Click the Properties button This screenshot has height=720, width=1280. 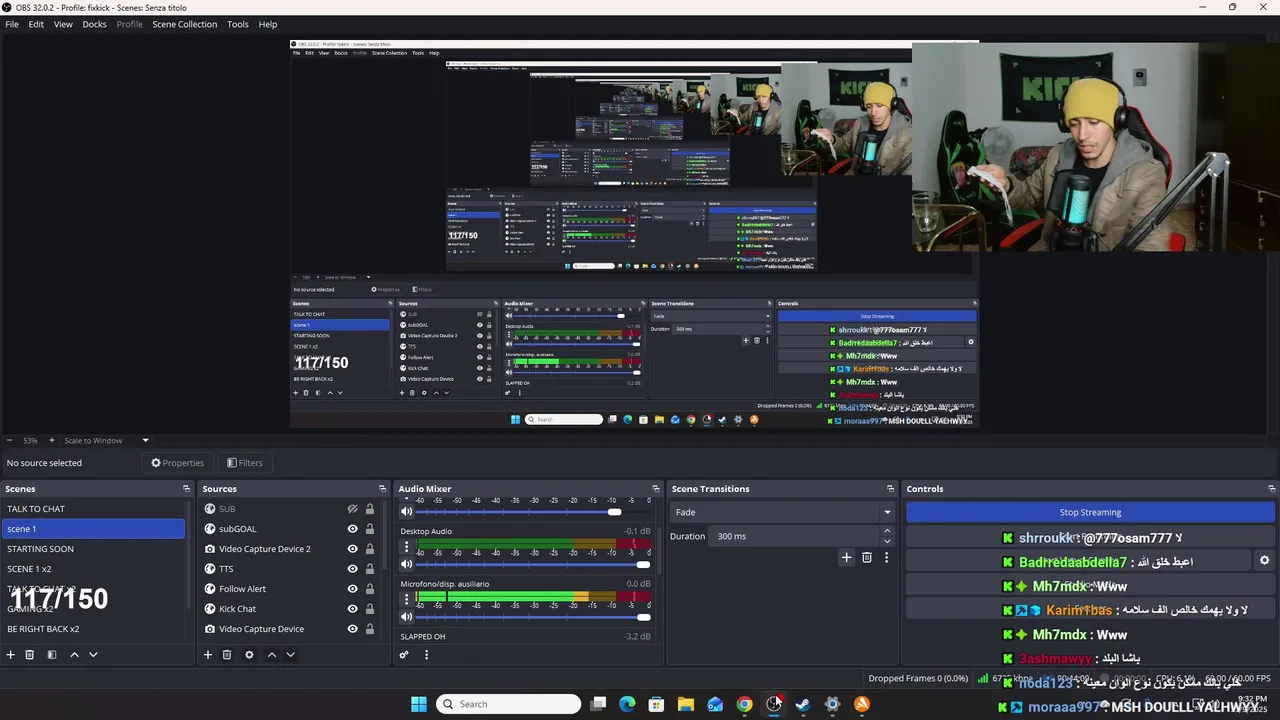[178, 463]
